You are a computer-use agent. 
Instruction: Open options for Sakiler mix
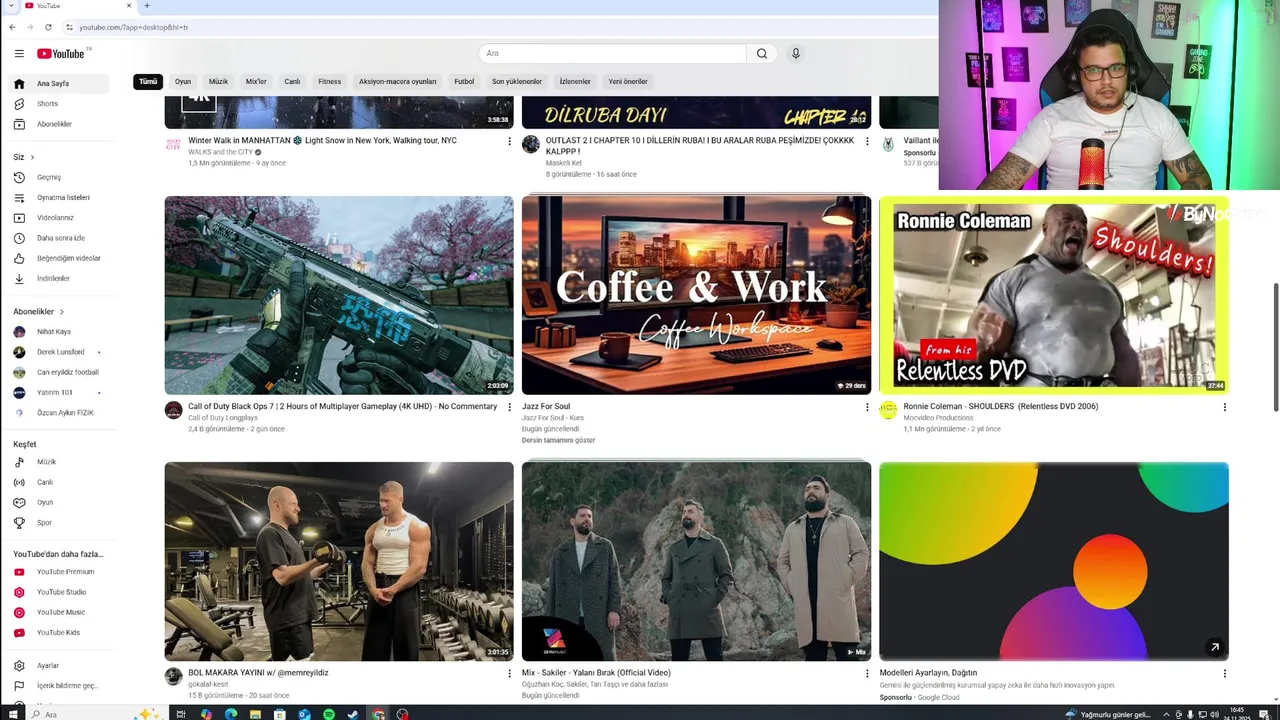867,673
